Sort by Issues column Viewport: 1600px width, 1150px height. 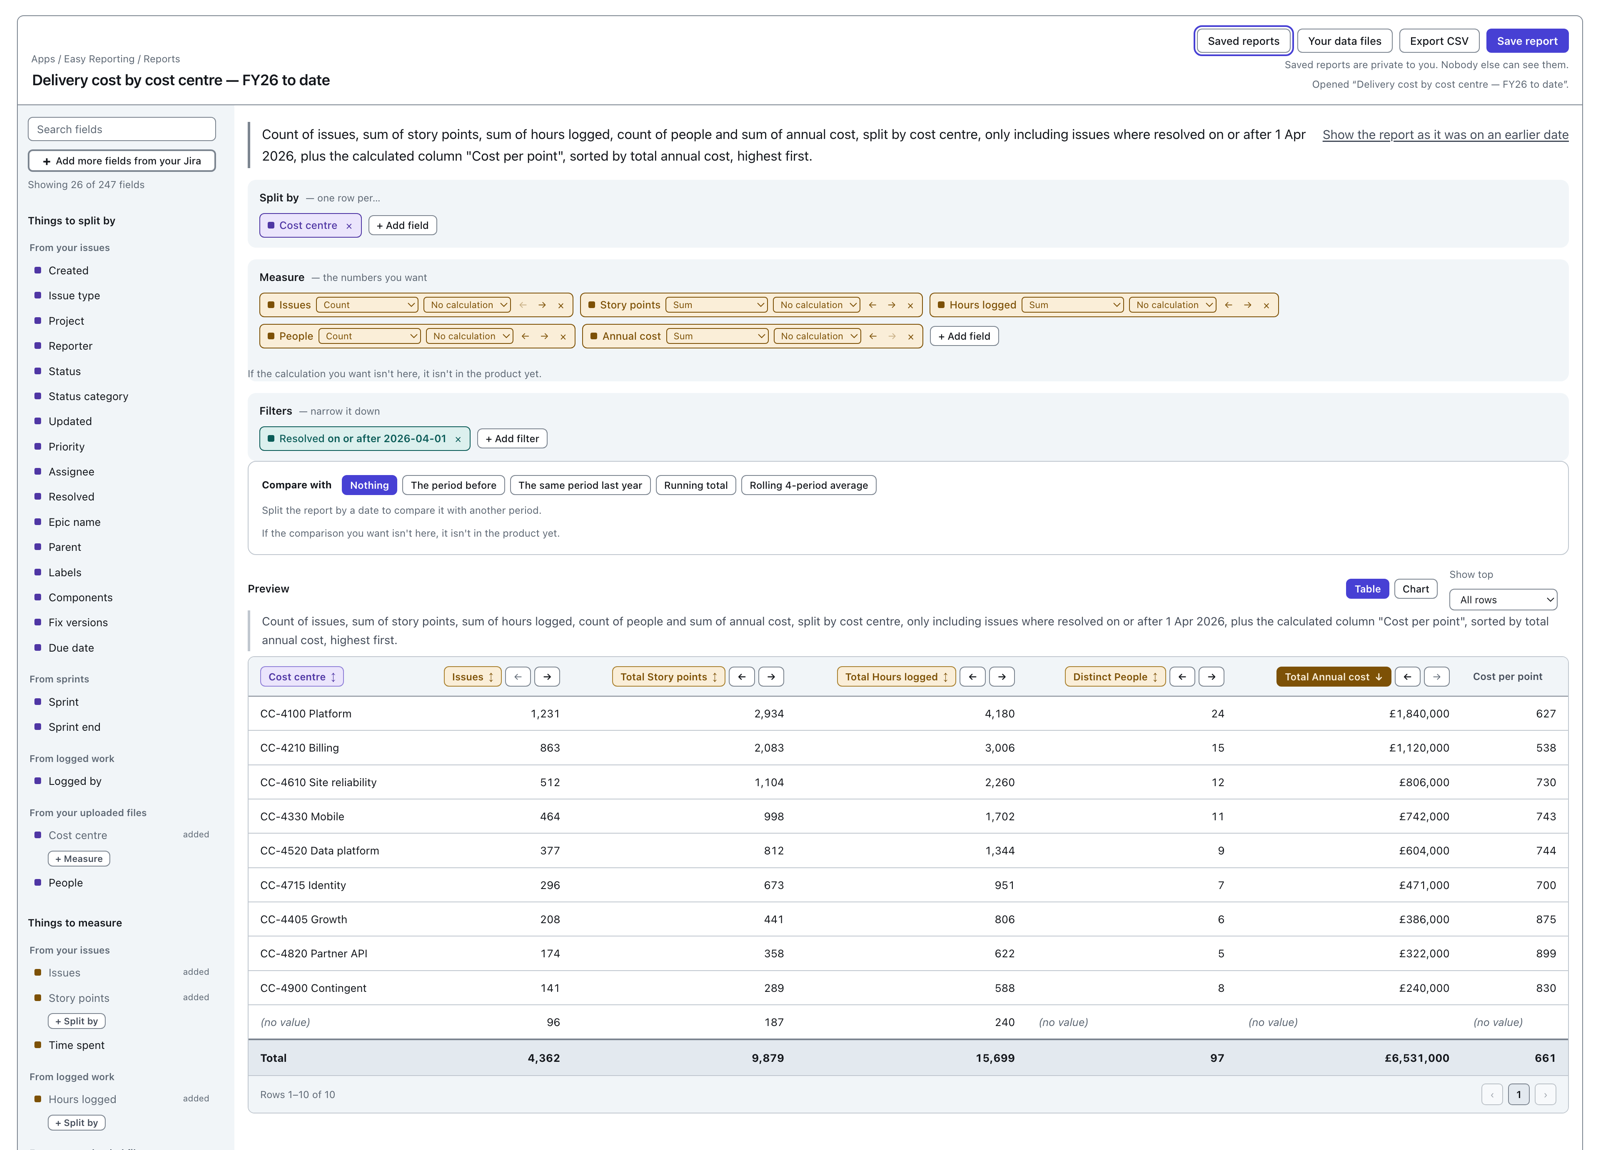473,677
